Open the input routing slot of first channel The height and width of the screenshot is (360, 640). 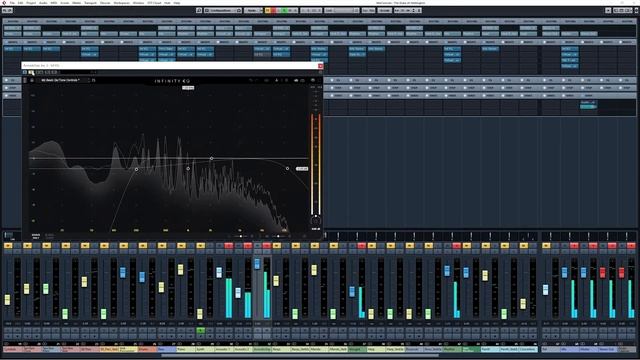pyautogui.click(x=12, y=28)
